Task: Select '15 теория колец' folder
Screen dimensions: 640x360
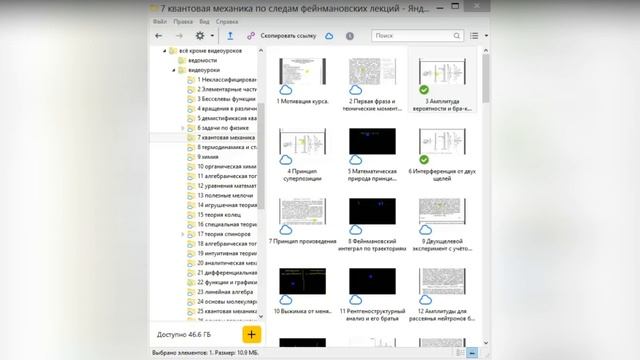Action: click(x=219, y=215)
